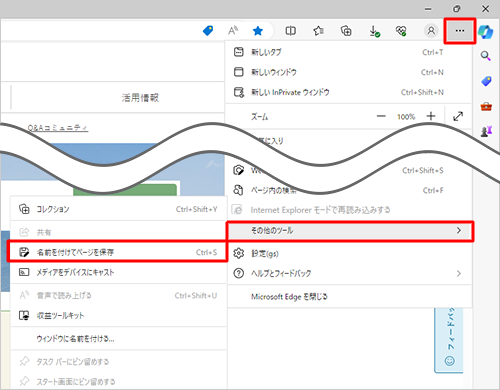Click the Read aloud icon in the address bar
Viewport: 500px width, 390px height.
(233, 31)
